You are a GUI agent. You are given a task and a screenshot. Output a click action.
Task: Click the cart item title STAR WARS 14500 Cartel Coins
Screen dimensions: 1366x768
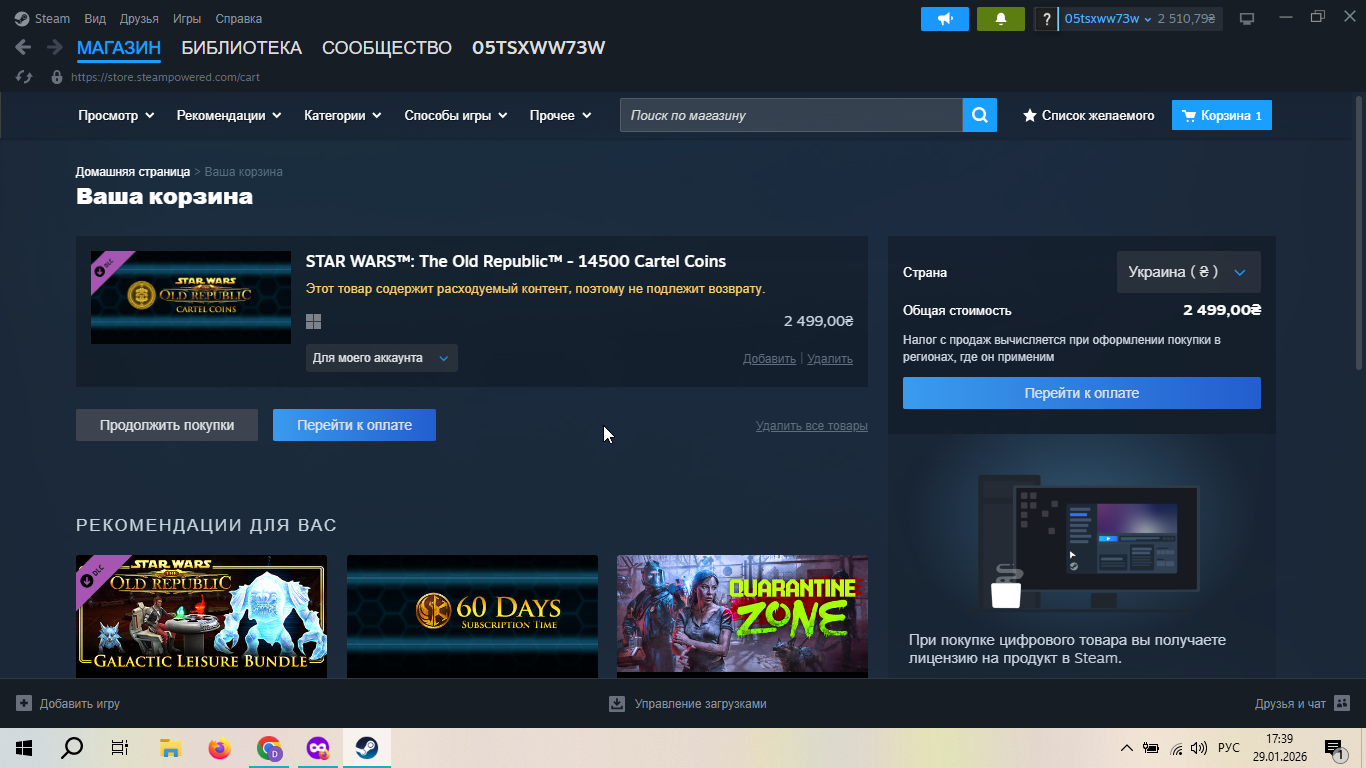tap(516, 262)
